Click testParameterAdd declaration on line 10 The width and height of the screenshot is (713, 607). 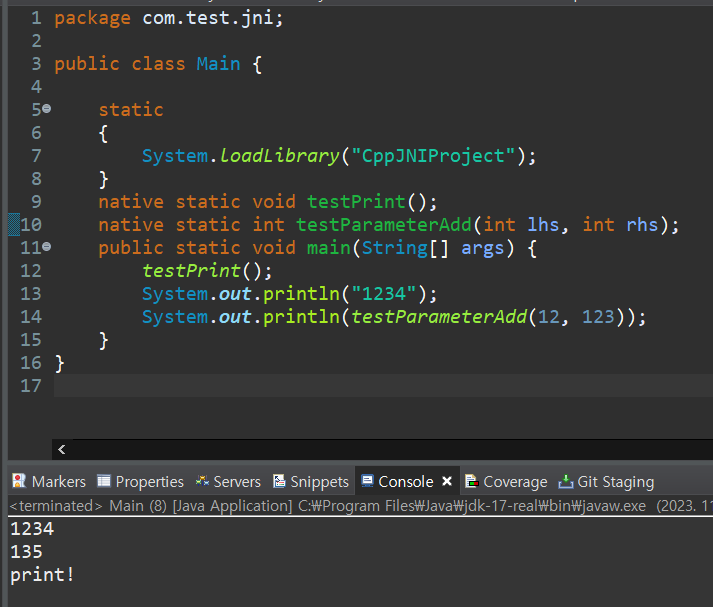pyautogui.click(x=384, y=225)
